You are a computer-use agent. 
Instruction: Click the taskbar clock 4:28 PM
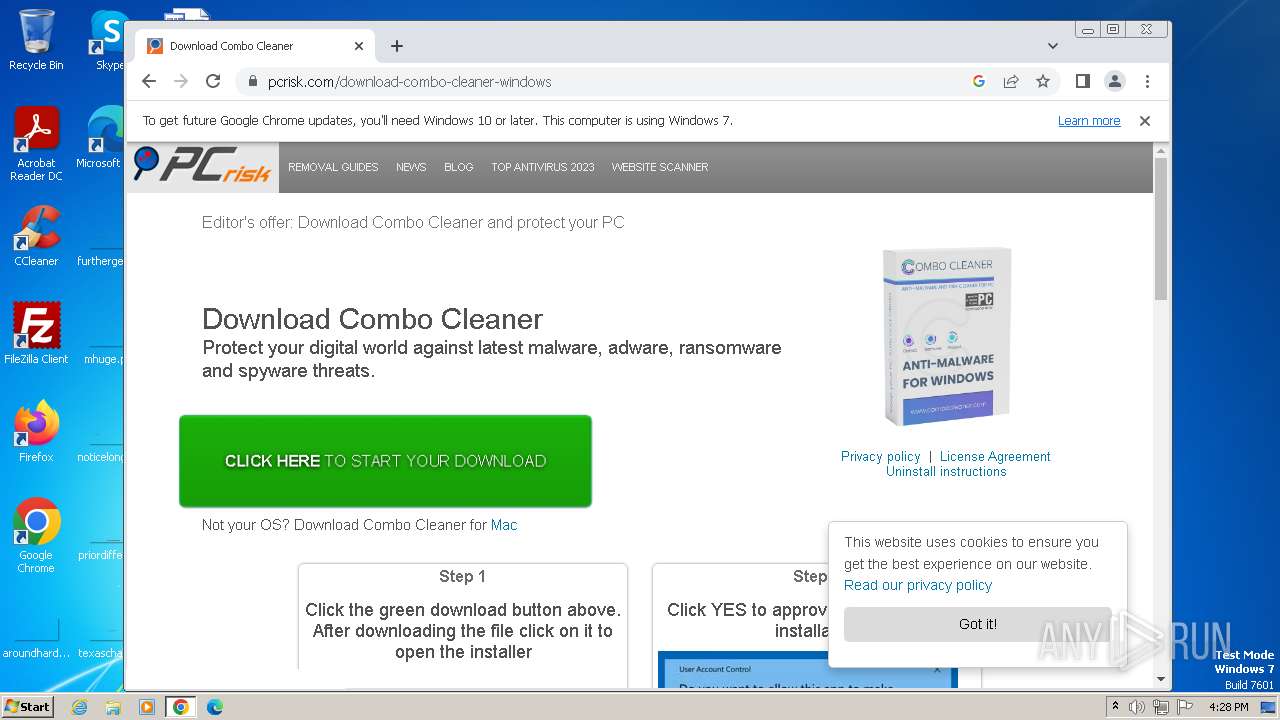[1228, 707]
